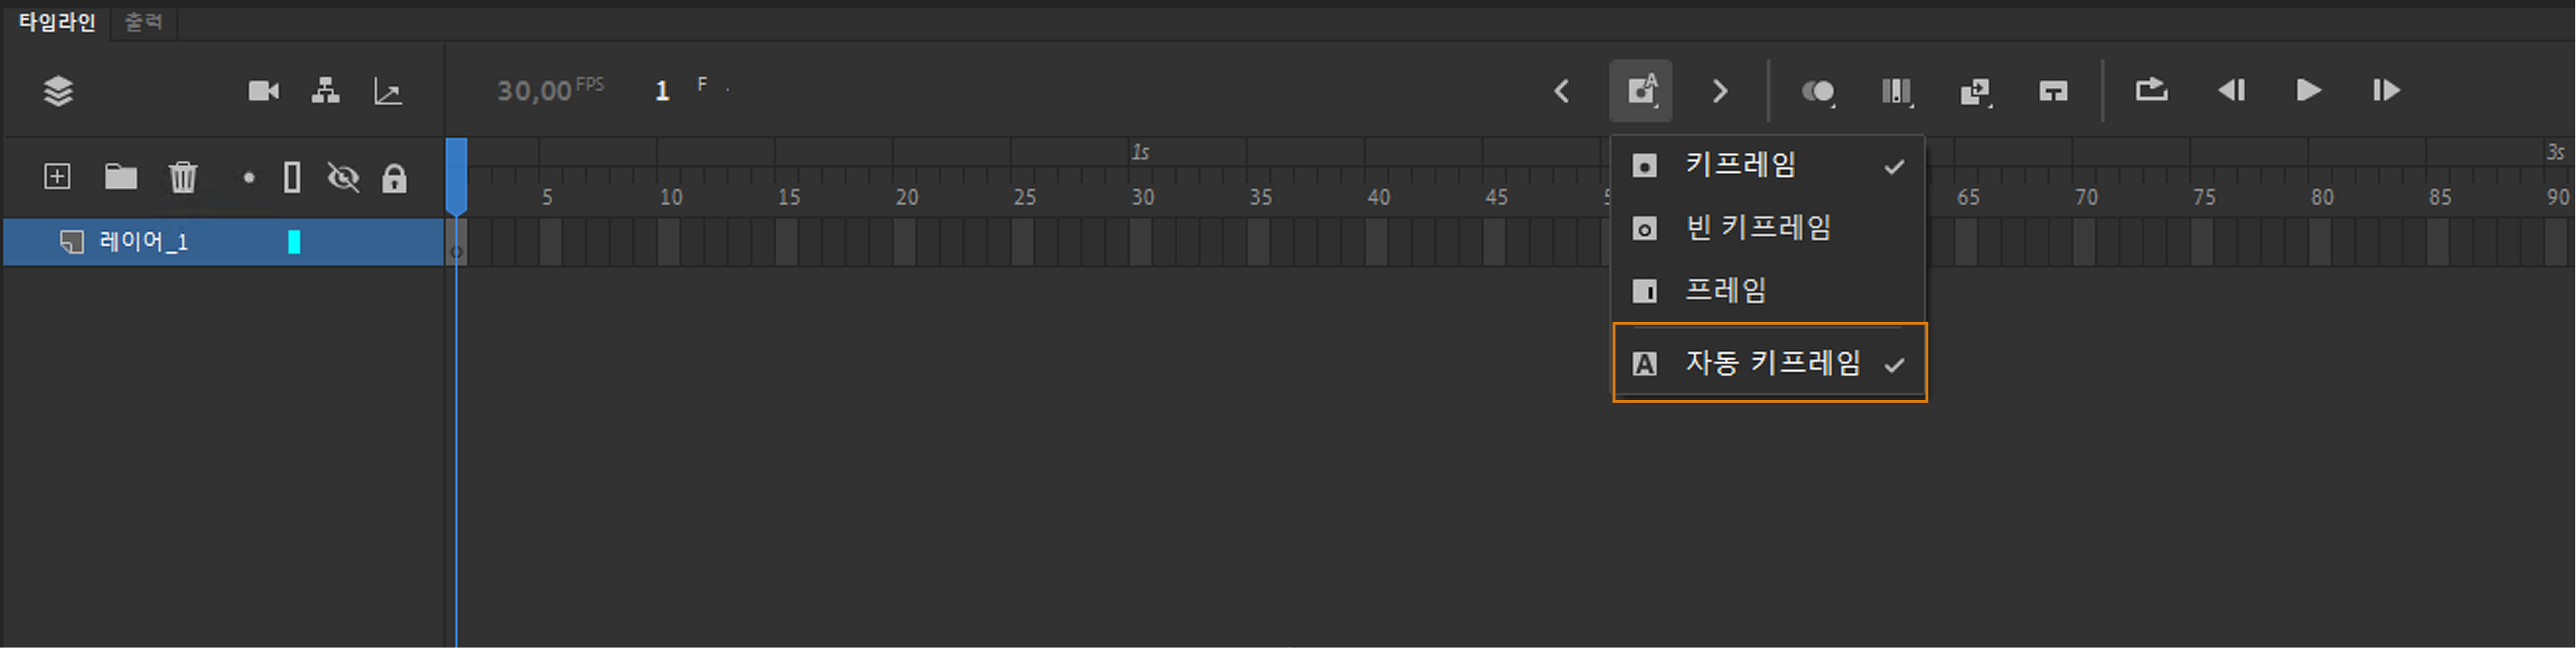Viewport: 2576px width, 648px height.
Task: Open the layer graph chart icon
Action: (387, 92)
